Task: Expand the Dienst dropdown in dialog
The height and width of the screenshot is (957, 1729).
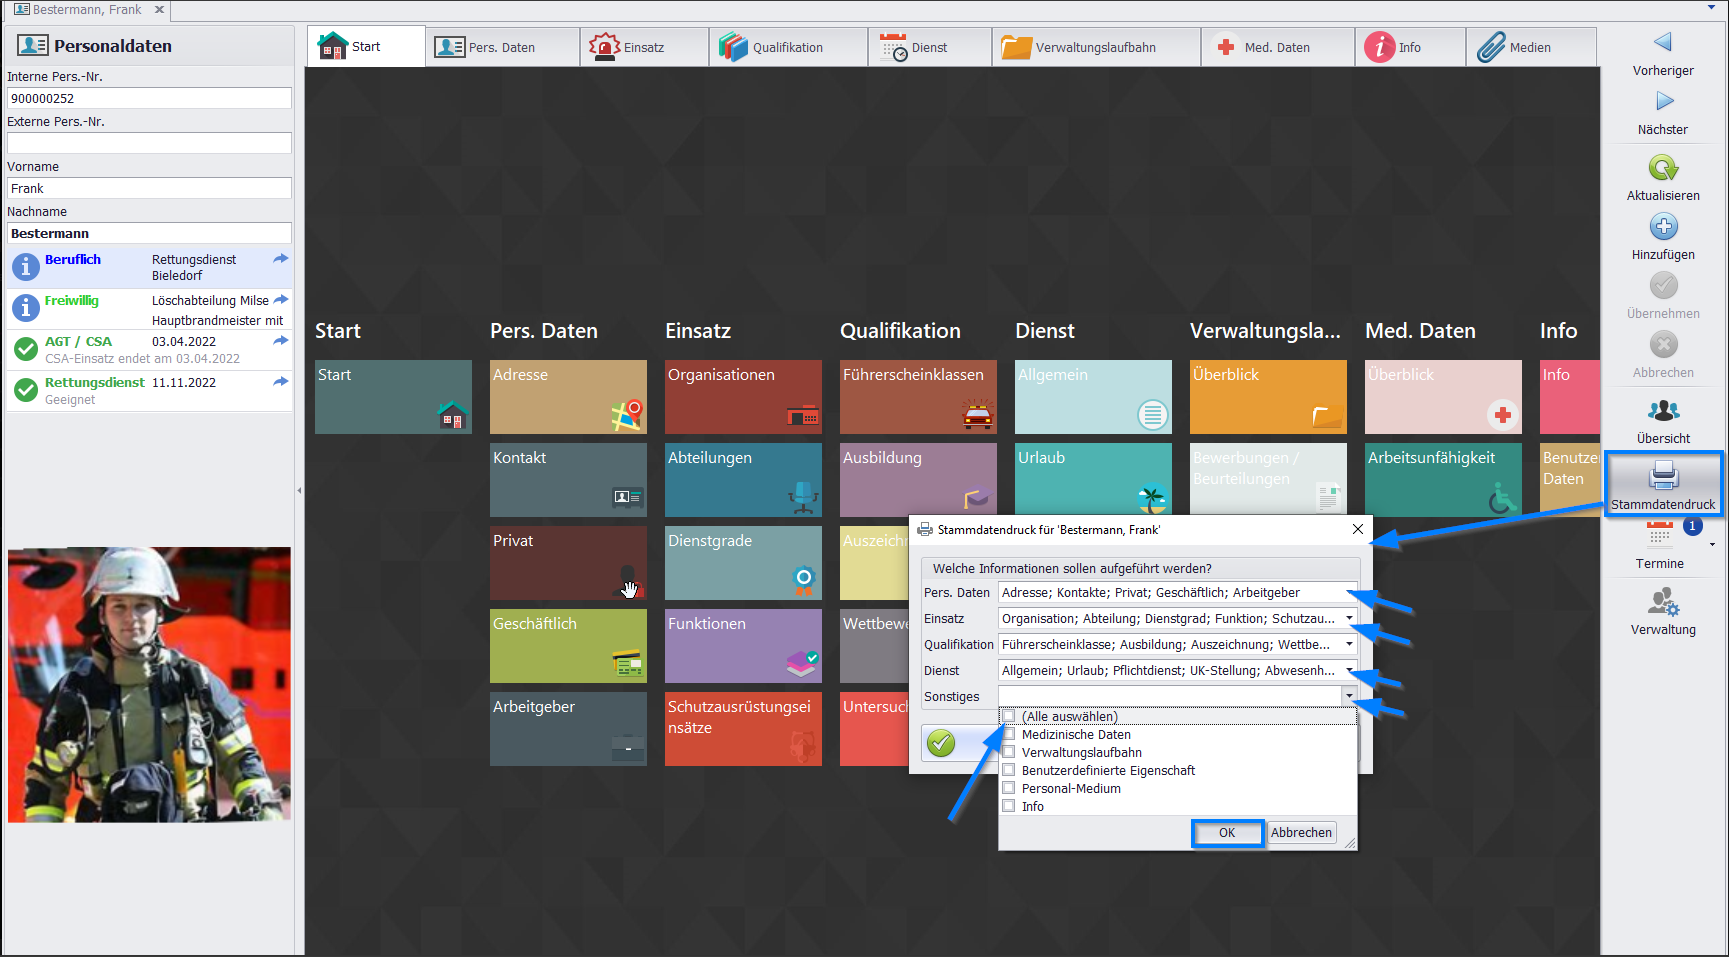Action: (x=1349, y=671)
